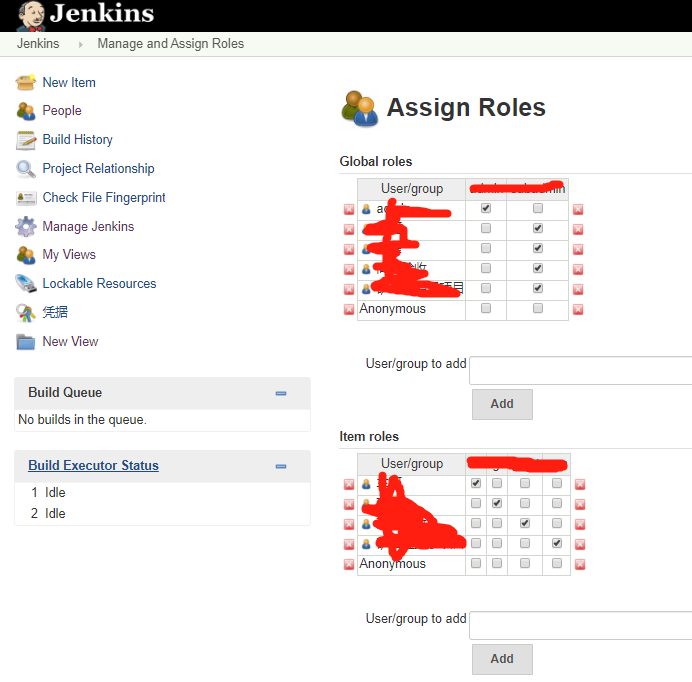This screenshot has width=692, height=682.
Task: Click the Check File Fingerprint icon
Action: pyautogui.click(x=26, y=198)
